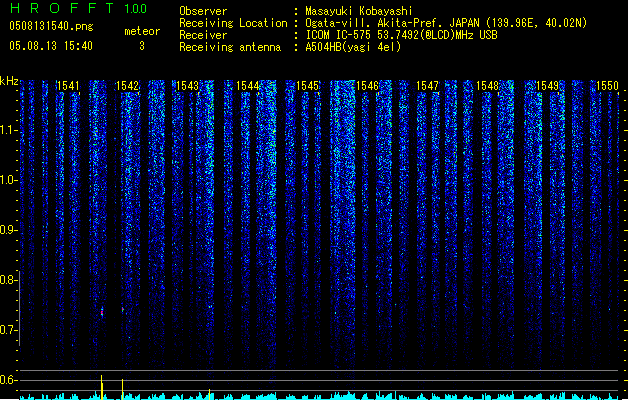Click the Observer label
This screenshot has width=629, height=400.
tap(203, 11)
